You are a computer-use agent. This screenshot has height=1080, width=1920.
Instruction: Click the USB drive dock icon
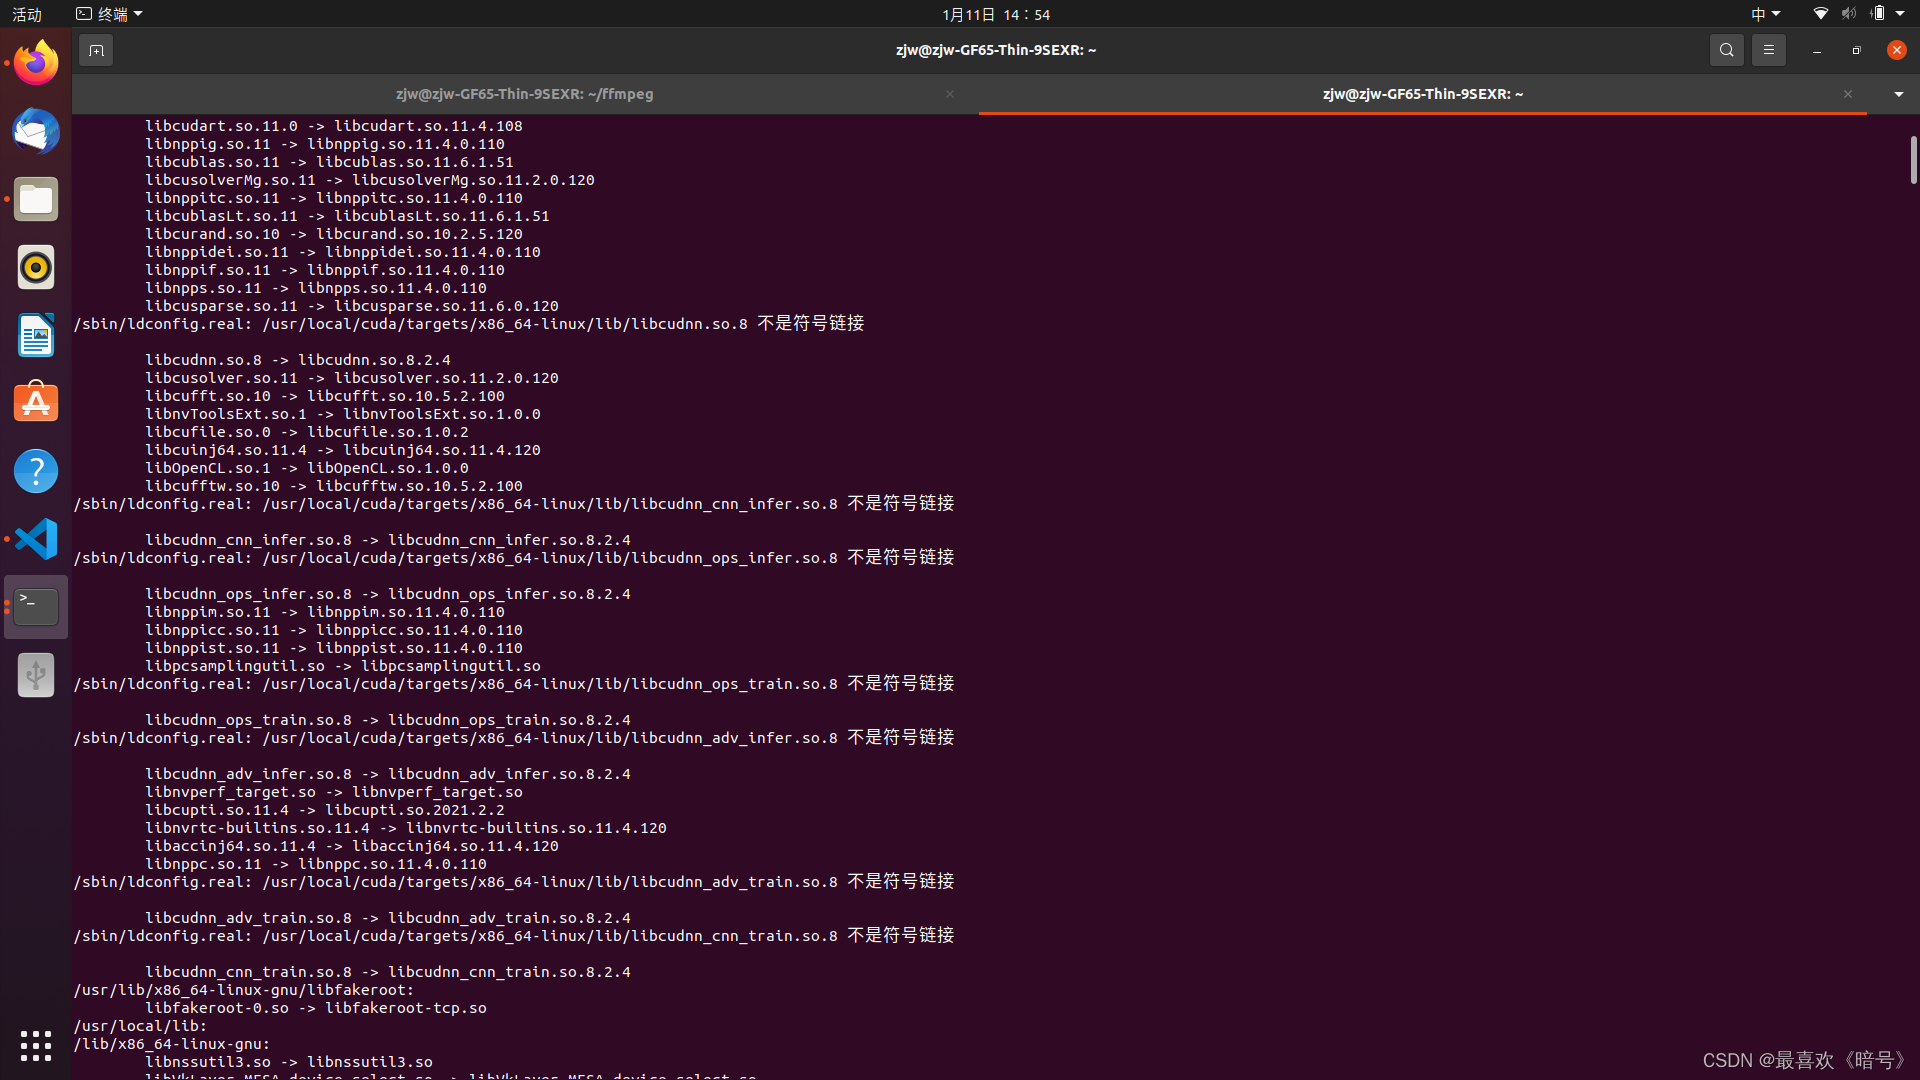(x=36, y=675)
